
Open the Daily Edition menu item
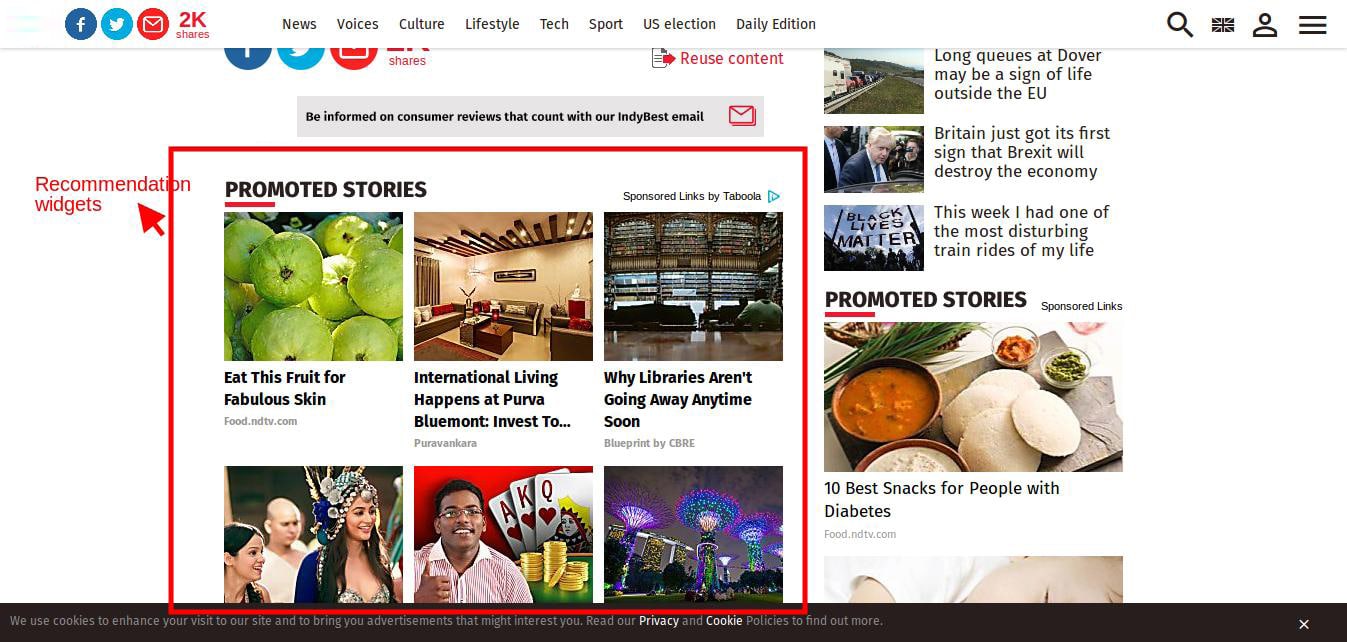[775, 24]
